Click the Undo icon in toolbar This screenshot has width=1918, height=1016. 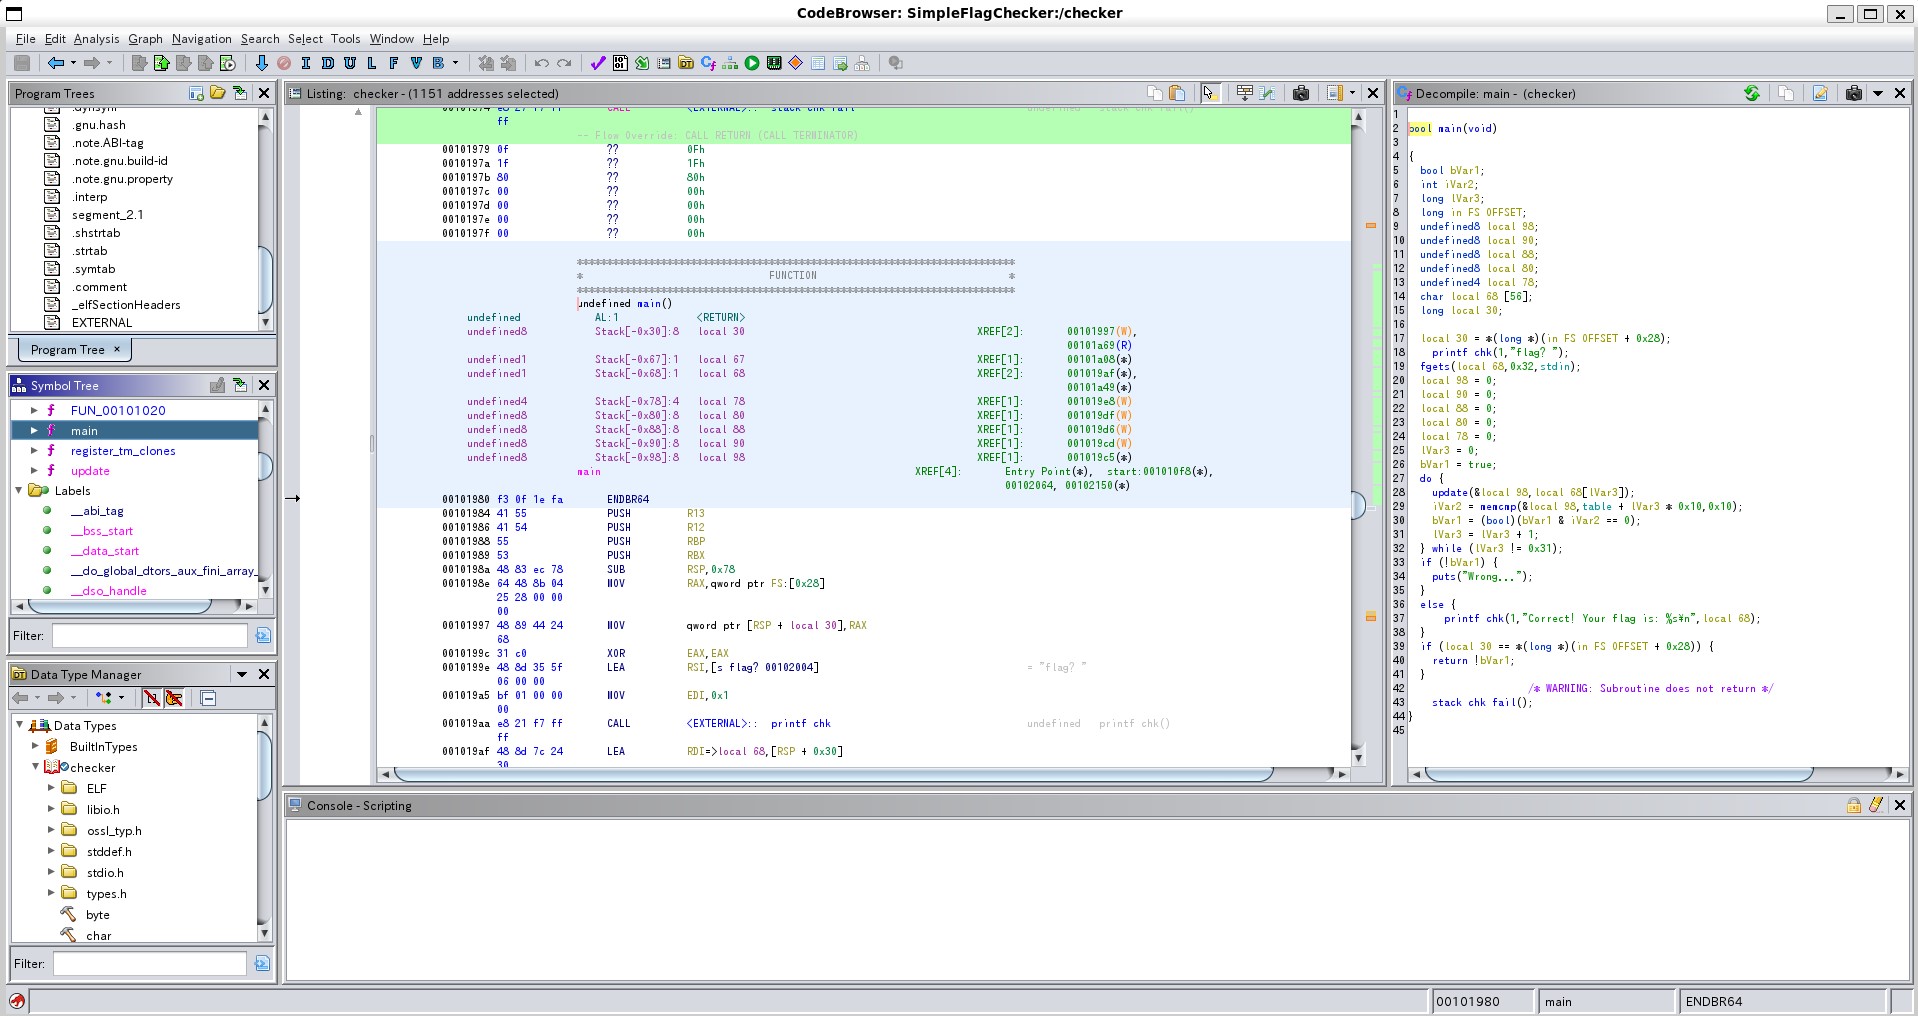tap(541, 63)
